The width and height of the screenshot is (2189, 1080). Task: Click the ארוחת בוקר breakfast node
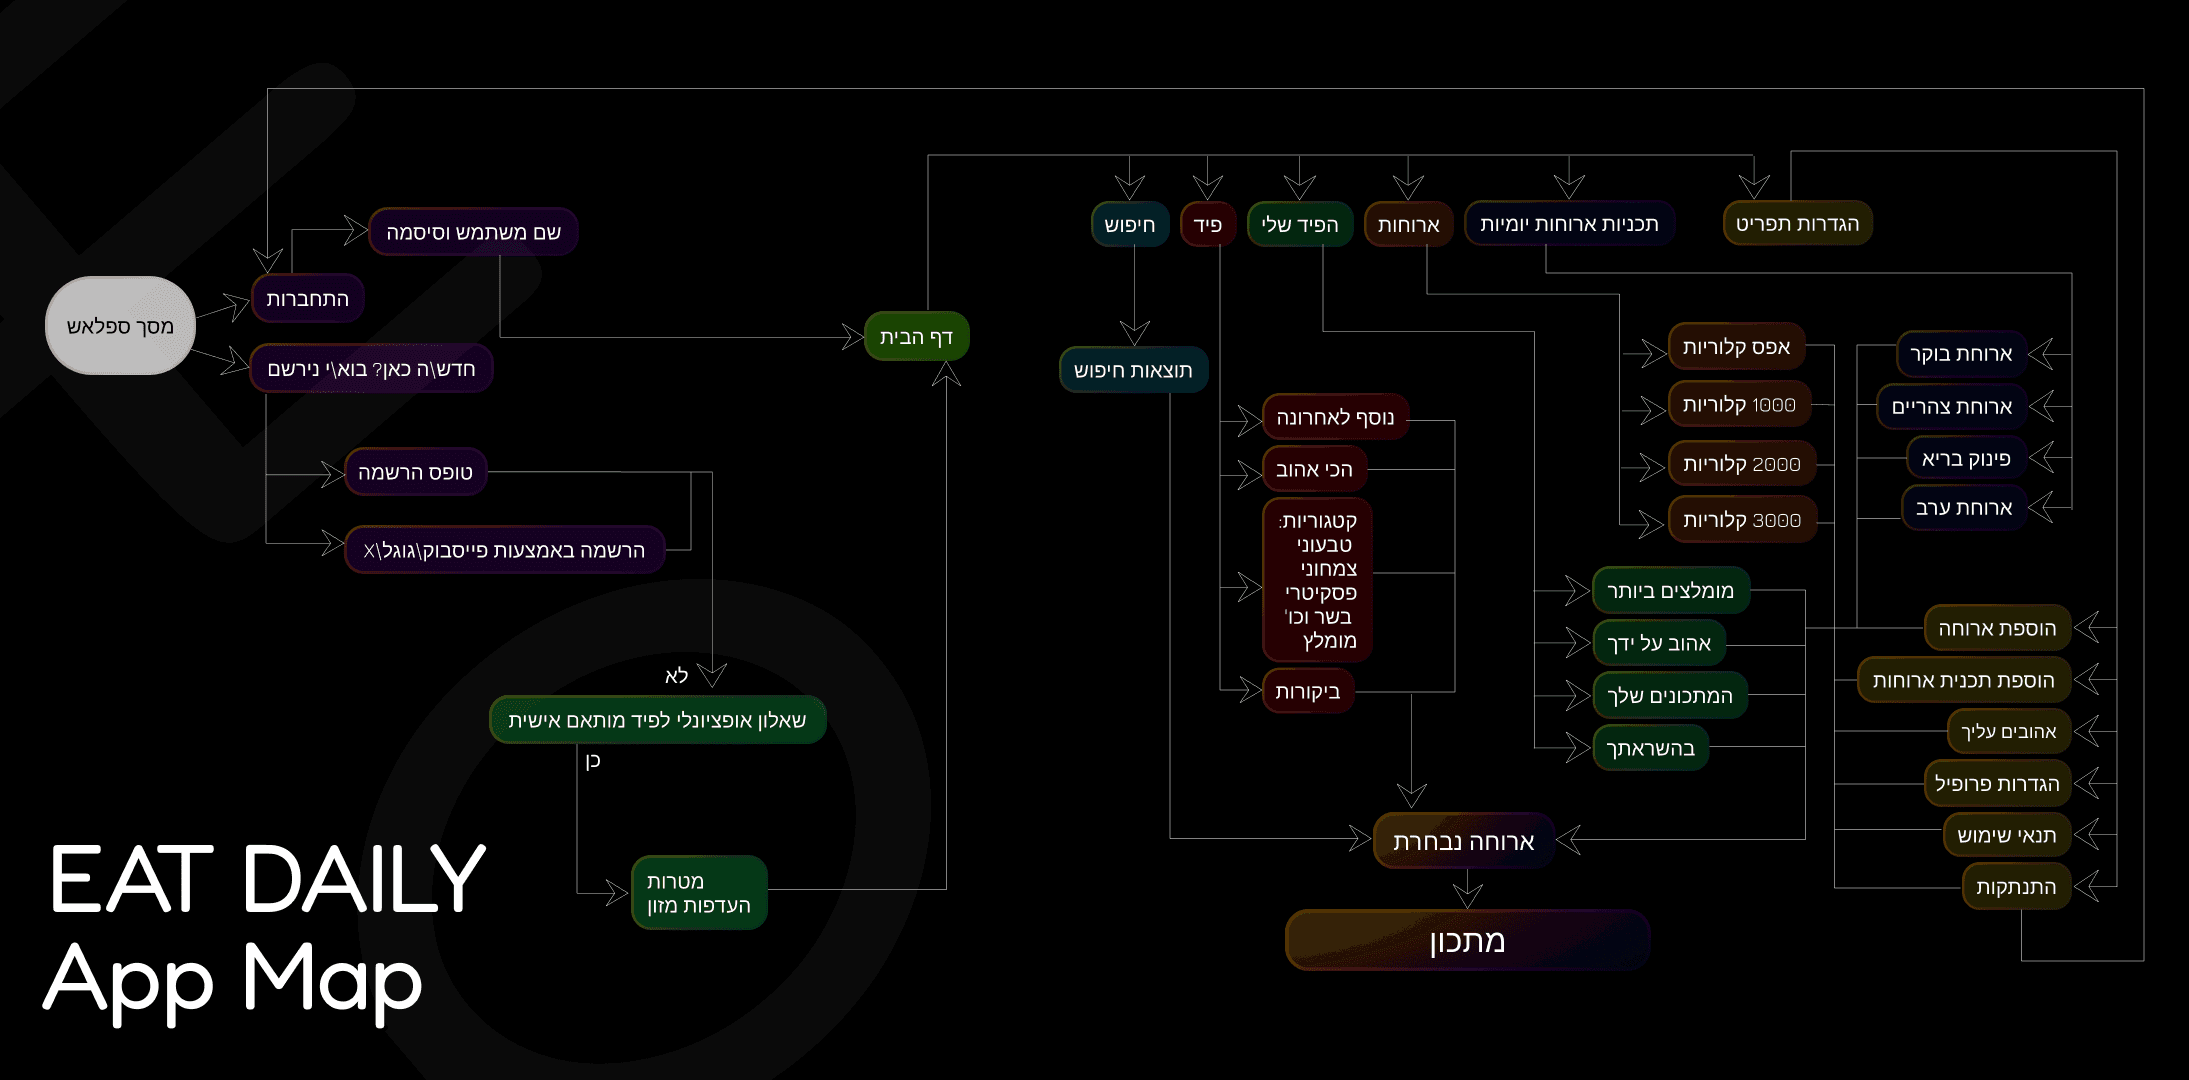(1961, 354)
